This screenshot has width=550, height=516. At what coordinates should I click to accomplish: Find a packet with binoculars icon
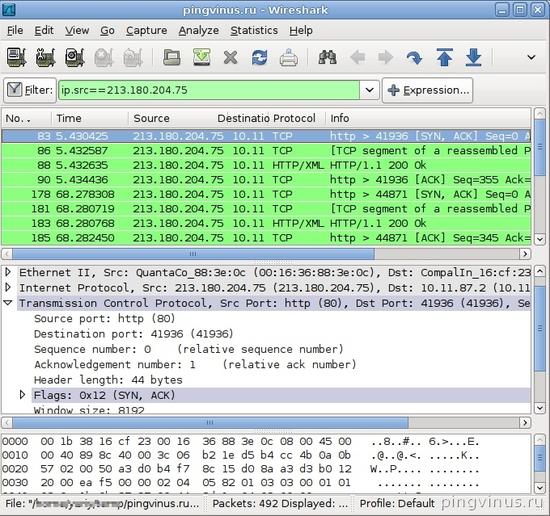(x=327, y=57)
